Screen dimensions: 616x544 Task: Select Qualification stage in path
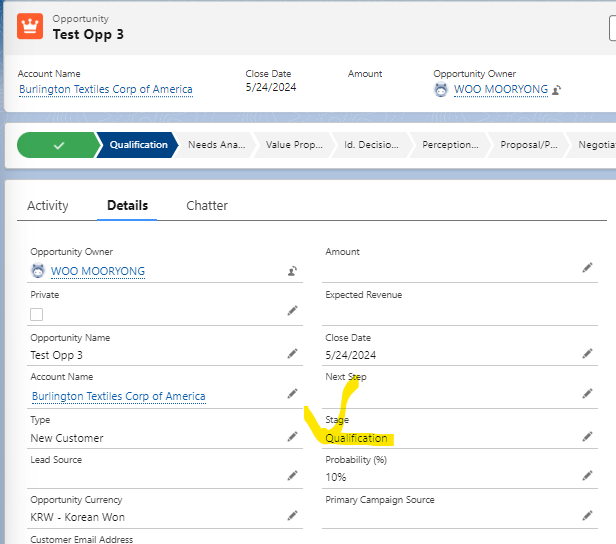tap(138, 145)
